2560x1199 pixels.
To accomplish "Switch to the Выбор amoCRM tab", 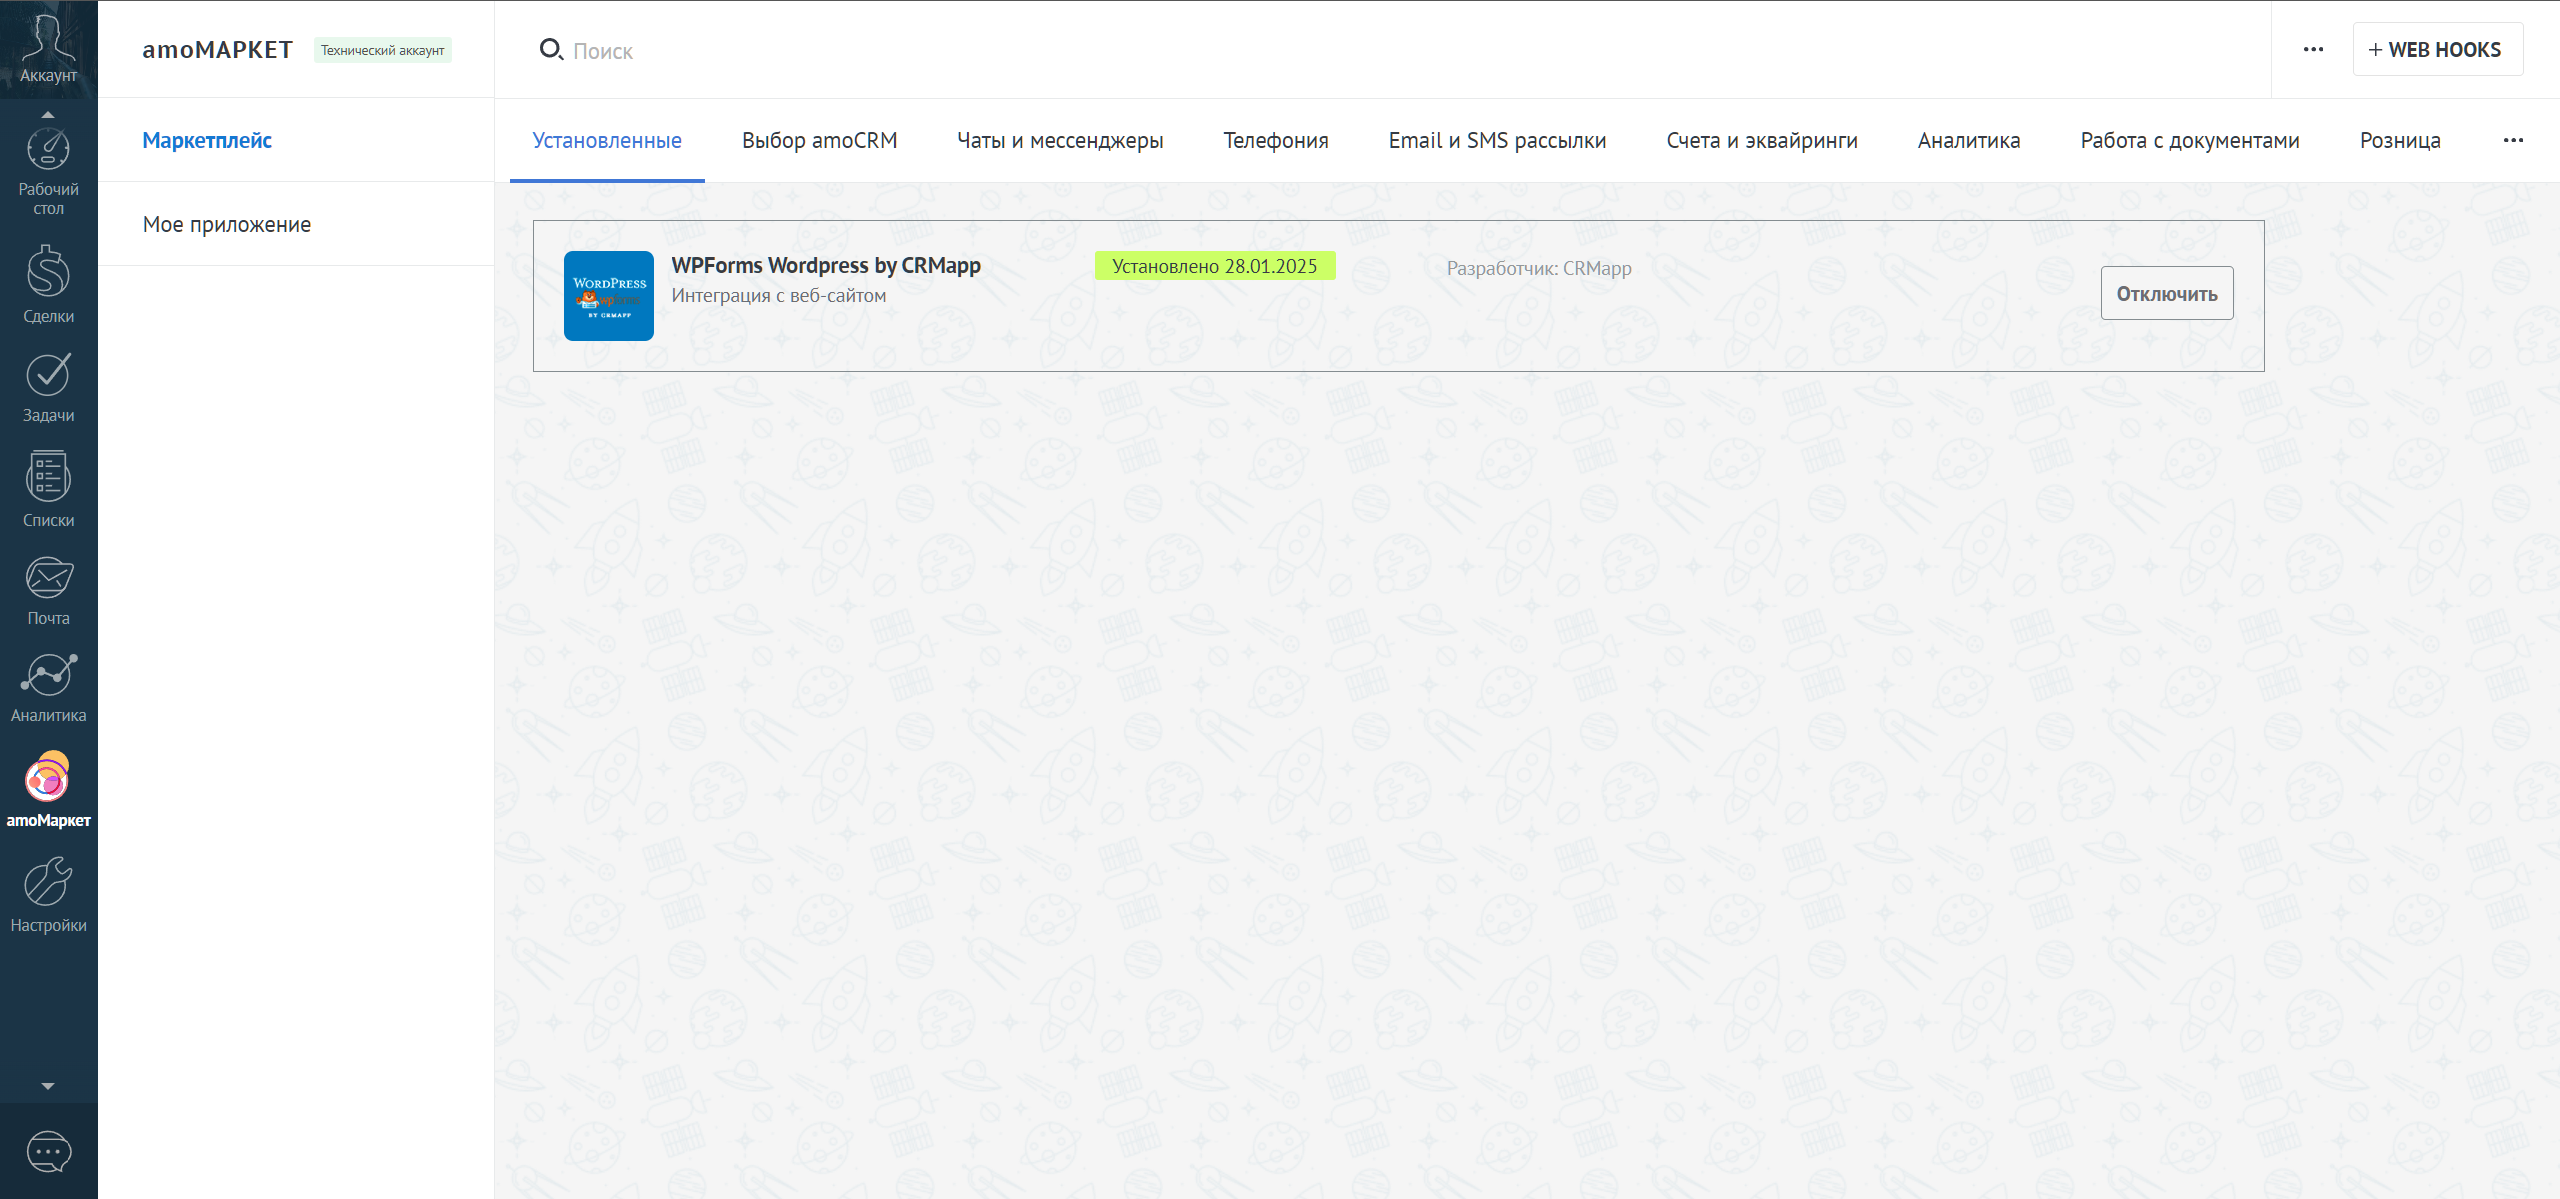I will [x=819, y=140].
